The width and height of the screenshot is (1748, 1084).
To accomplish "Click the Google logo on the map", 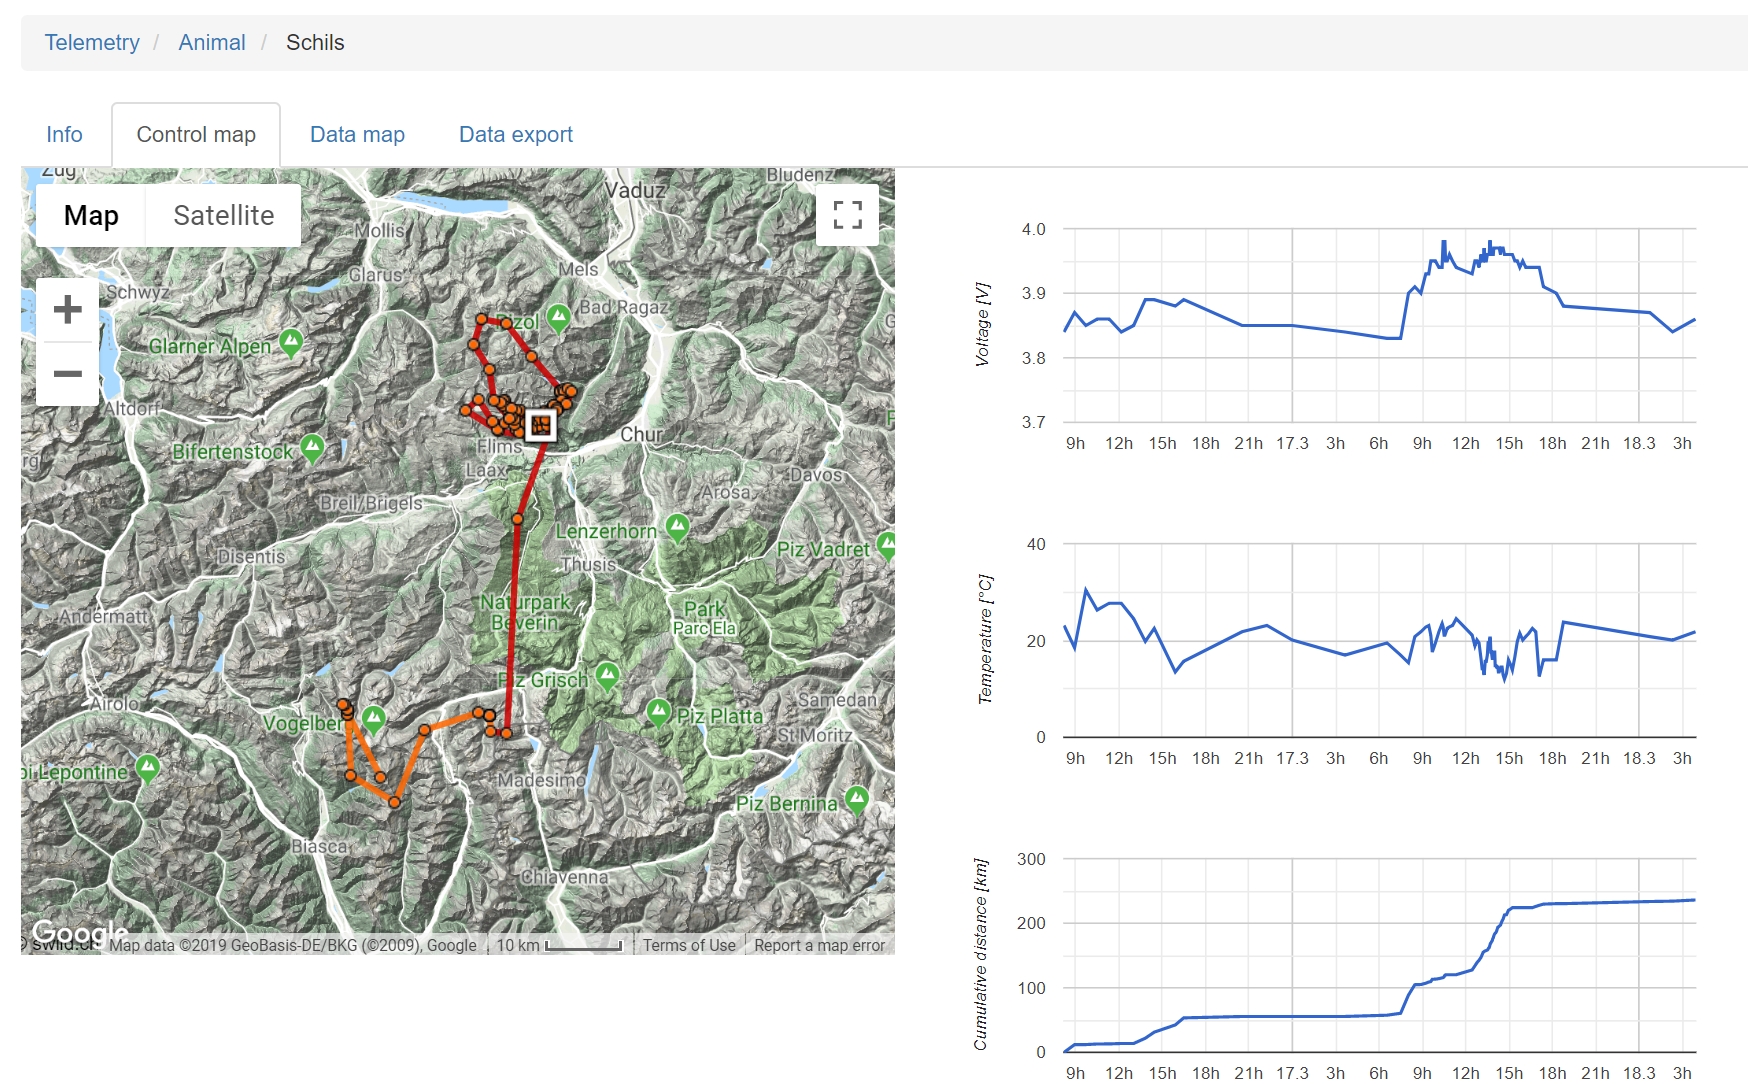I will 78,933.
